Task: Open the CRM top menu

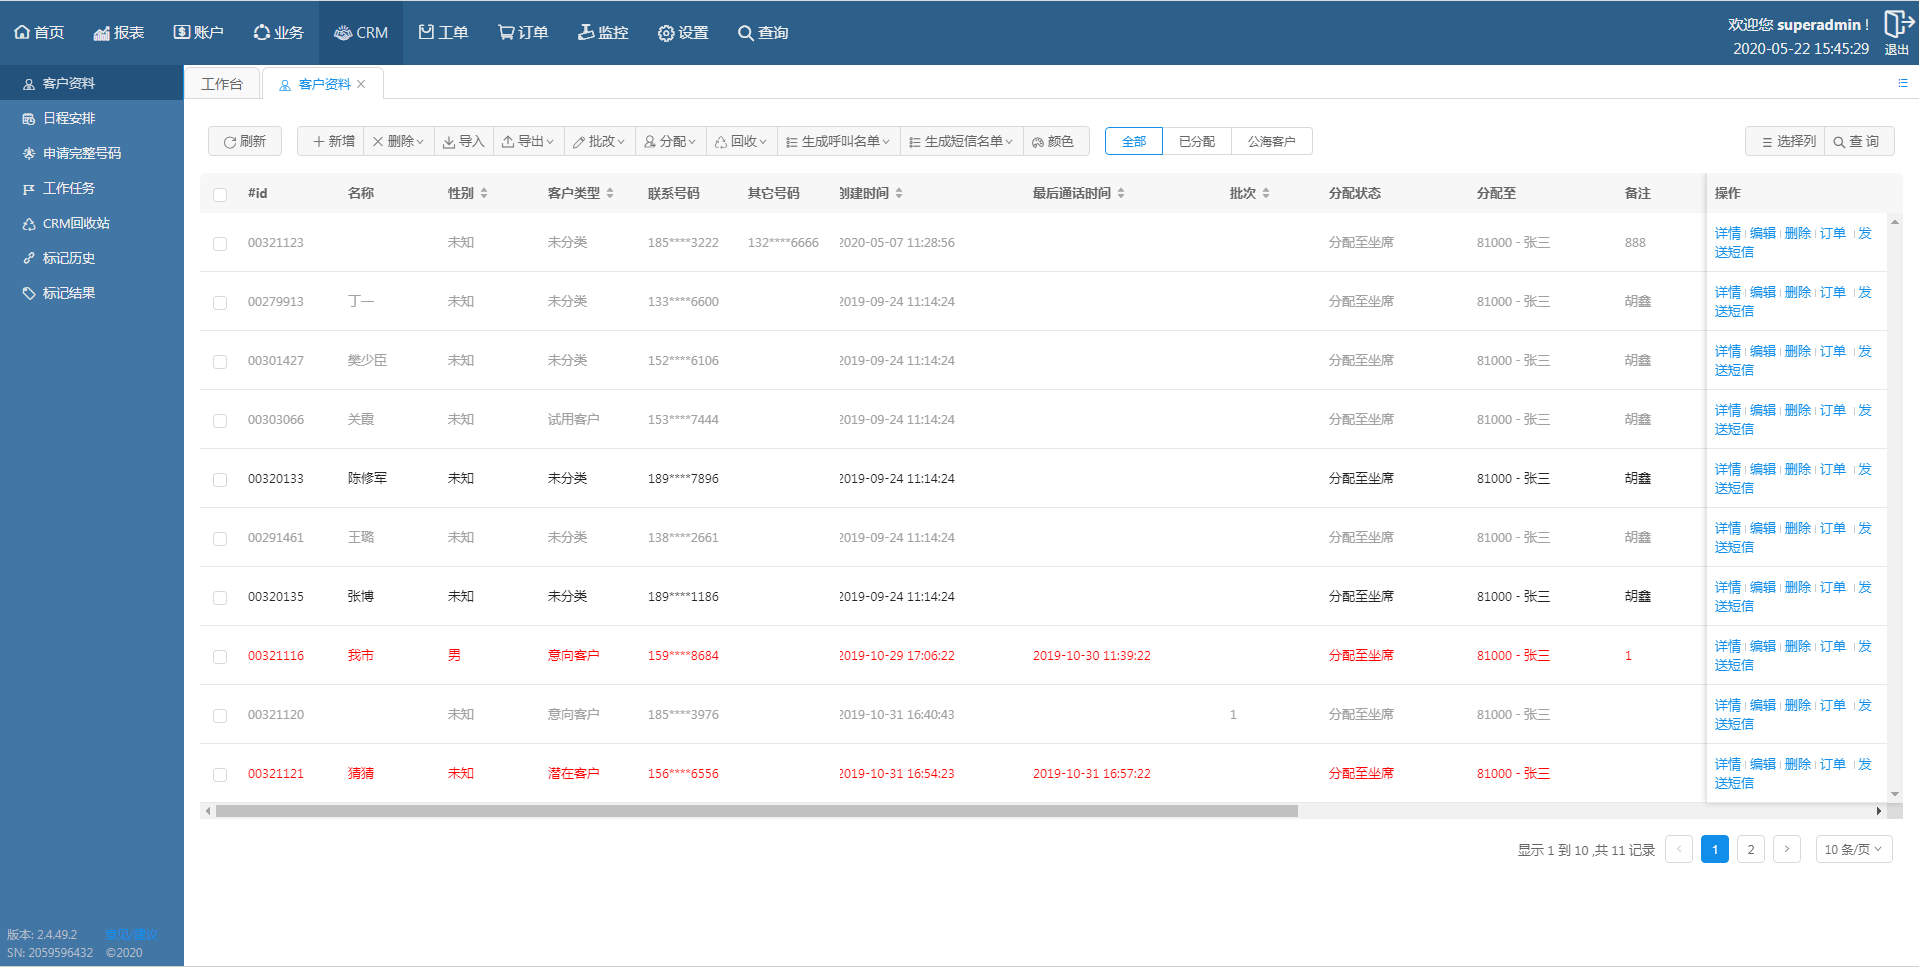Action: [x=361, y=33]
